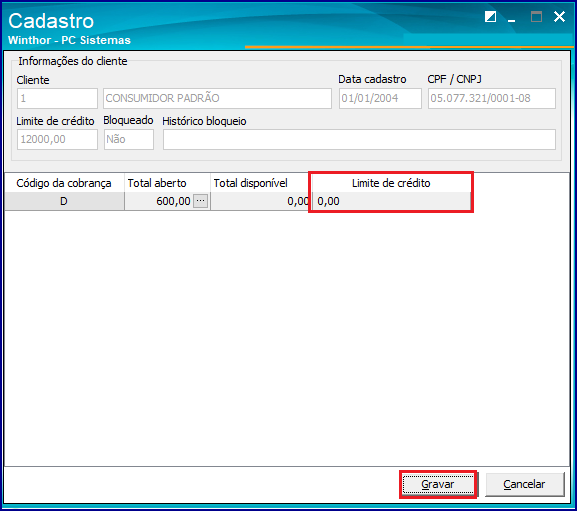Select the Total aberto column header
This screenshot has height=511, width=577.
(x=167, y=183)
